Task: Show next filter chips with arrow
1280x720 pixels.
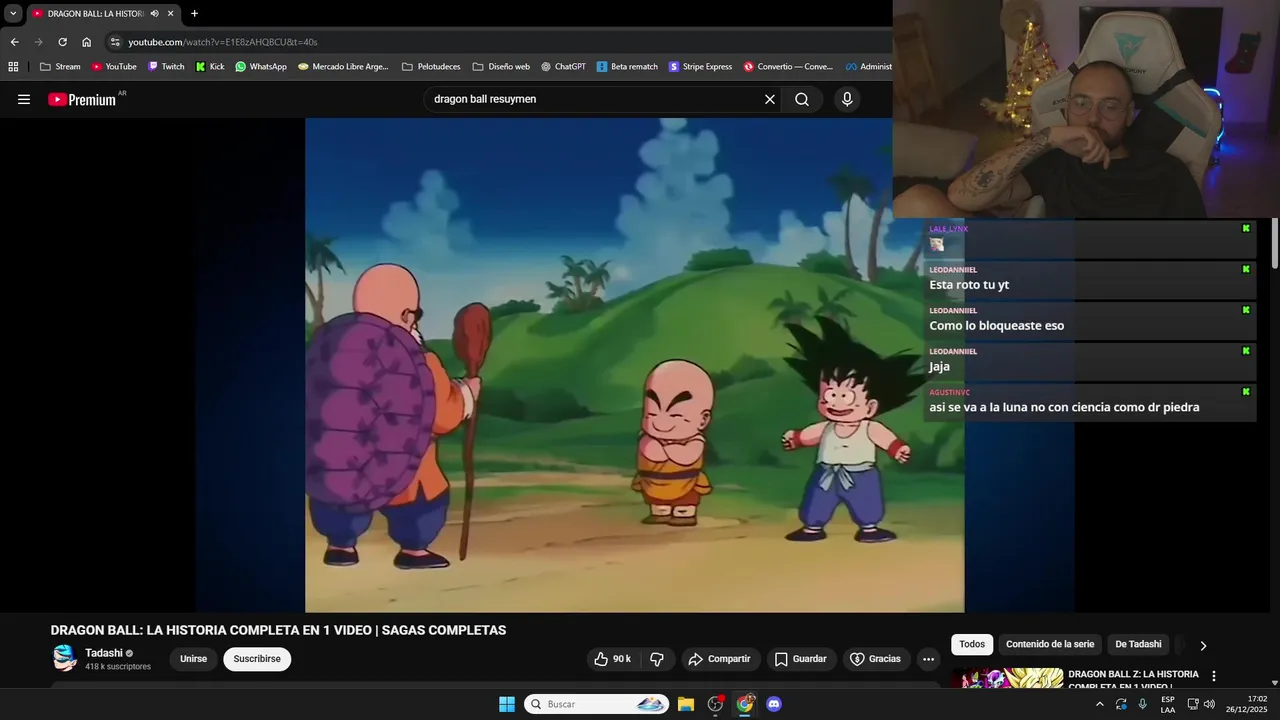Action: point(1203,645)
